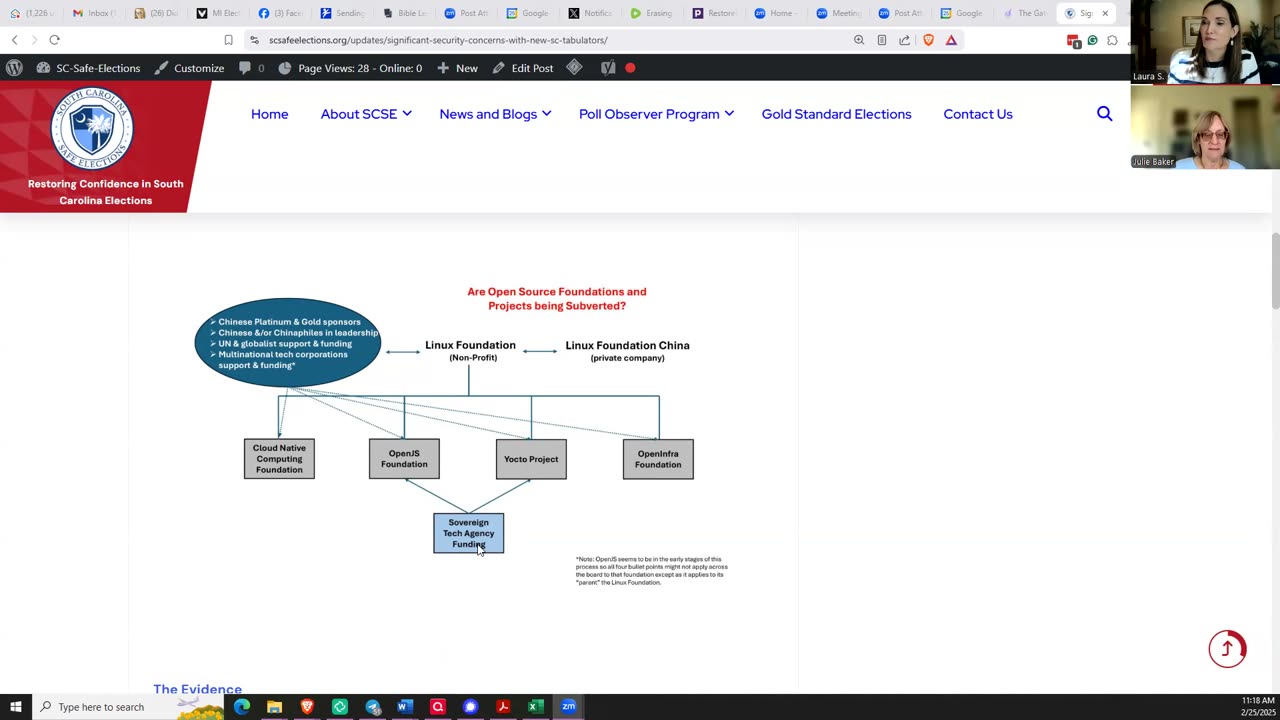The height and width of the screenshot is (720, 1280).
Task: Open Adobe Acrobat from the taskbar
Action: 503,707
